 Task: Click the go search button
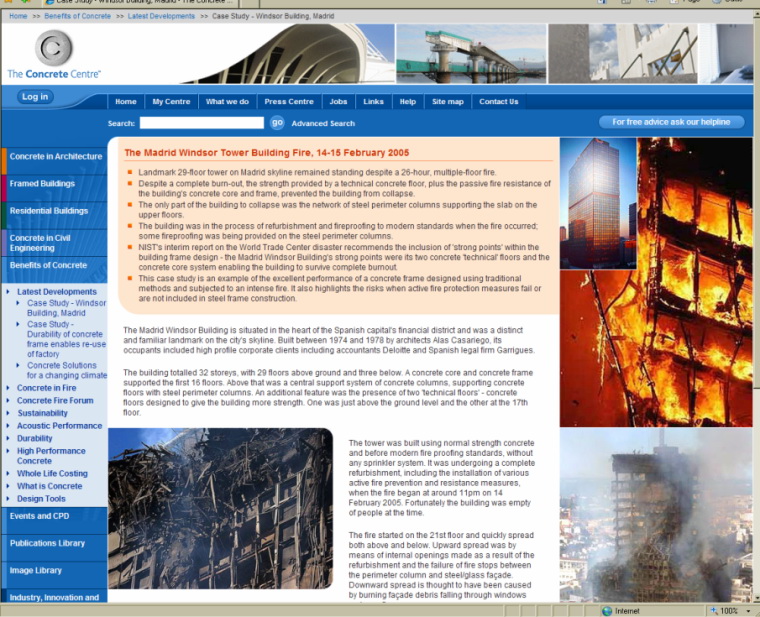tap(277, 123)
